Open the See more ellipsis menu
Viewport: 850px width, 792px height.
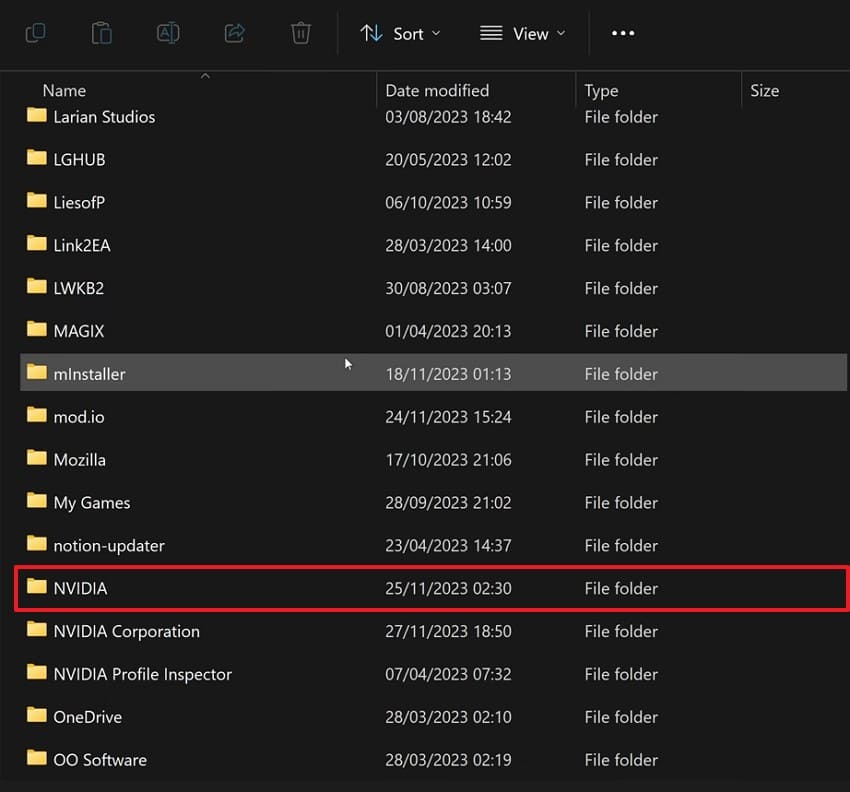click(623, 33)
